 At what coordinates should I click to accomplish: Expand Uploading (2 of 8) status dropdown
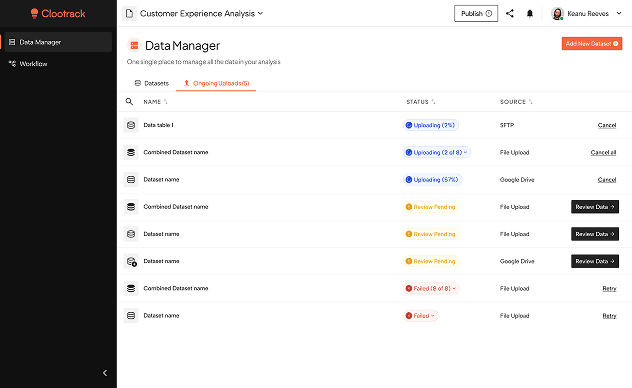pos(437,152)
